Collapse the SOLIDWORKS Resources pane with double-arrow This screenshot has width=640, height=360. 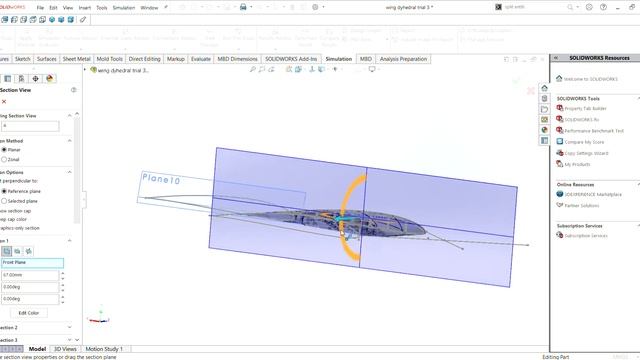tap(556, 58)
